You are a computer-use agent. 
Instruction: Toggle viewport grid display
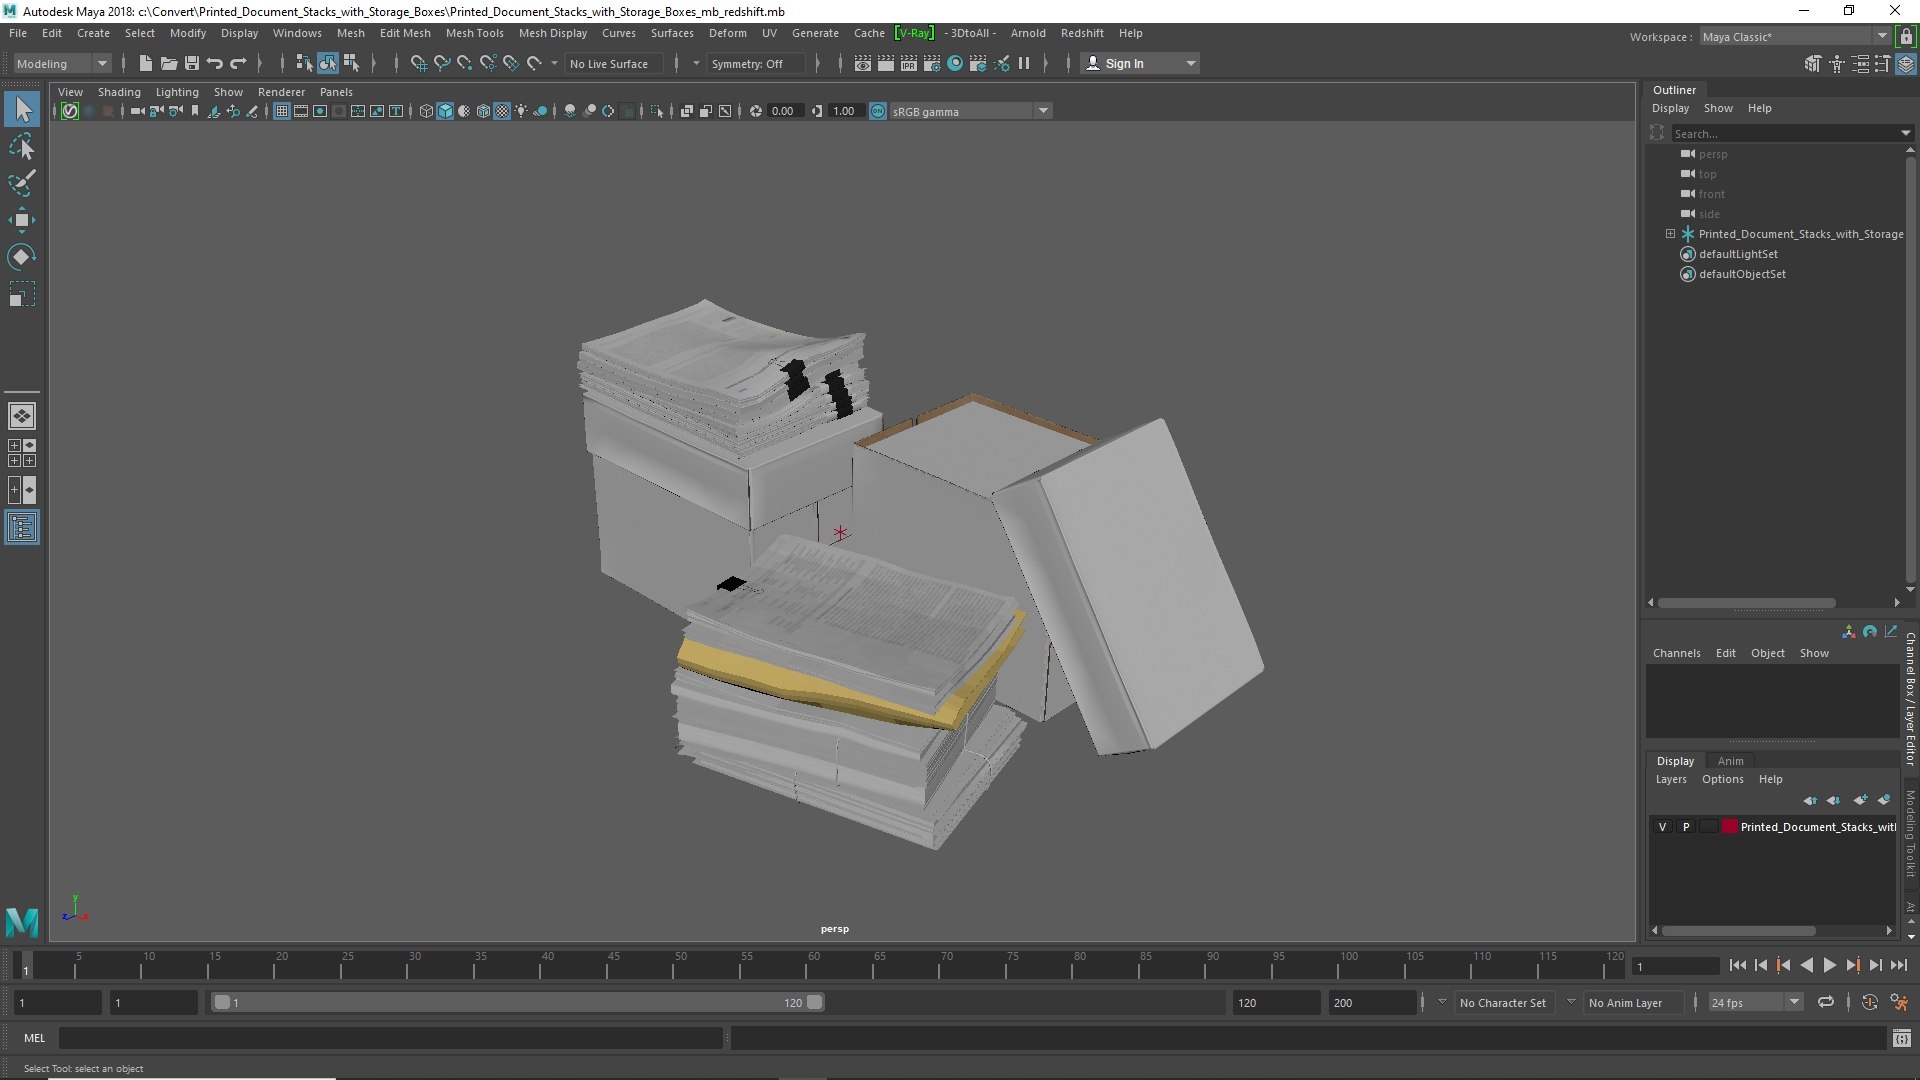(x=281, y=111)
